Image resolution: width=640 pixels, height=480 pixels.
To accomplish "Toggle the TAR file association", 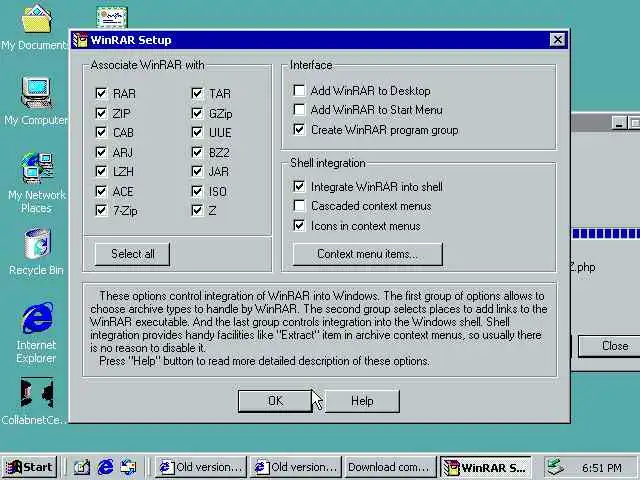I will click(x=197, y=93).
